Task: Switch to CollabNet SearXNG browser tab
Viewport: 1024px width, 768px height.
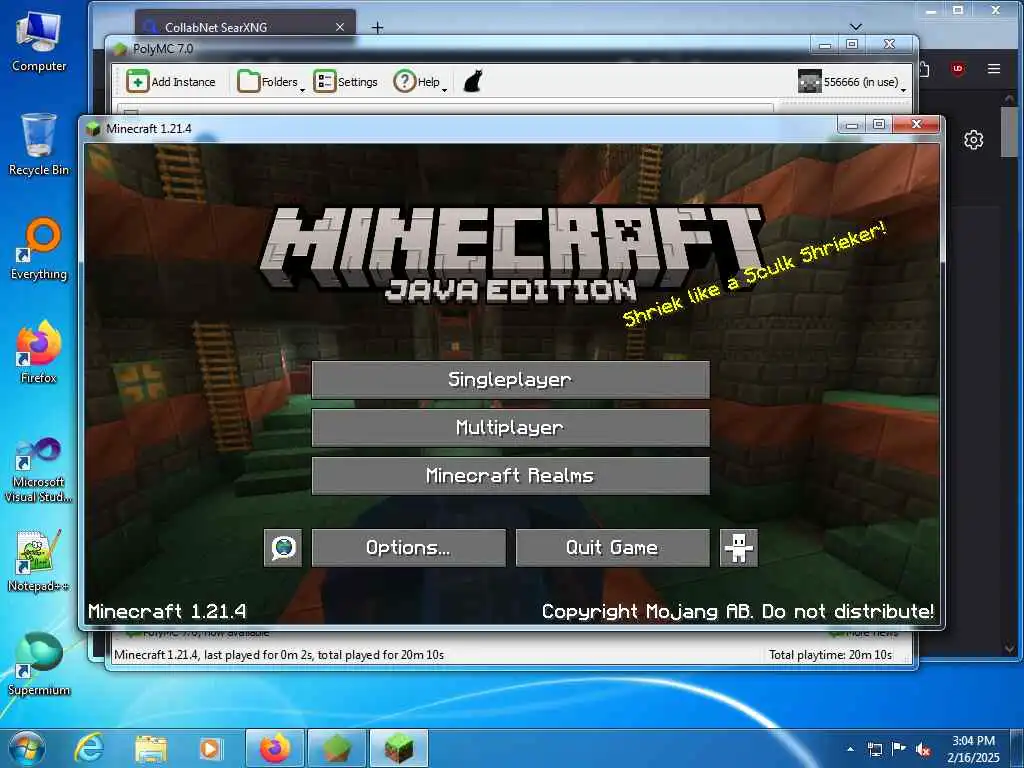Action: pos(245,27)
